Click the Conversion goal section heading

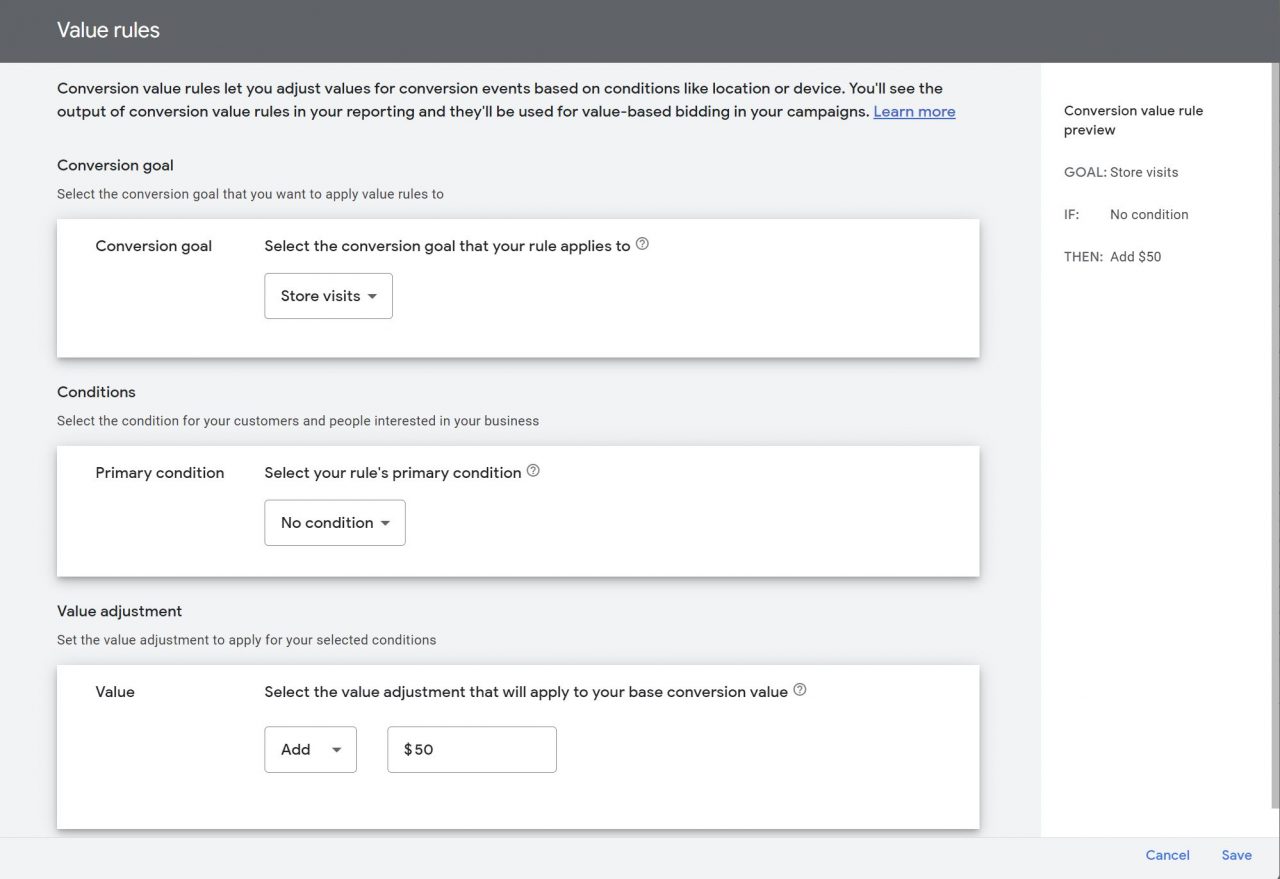pyautogui.click(x=115, y=165)
